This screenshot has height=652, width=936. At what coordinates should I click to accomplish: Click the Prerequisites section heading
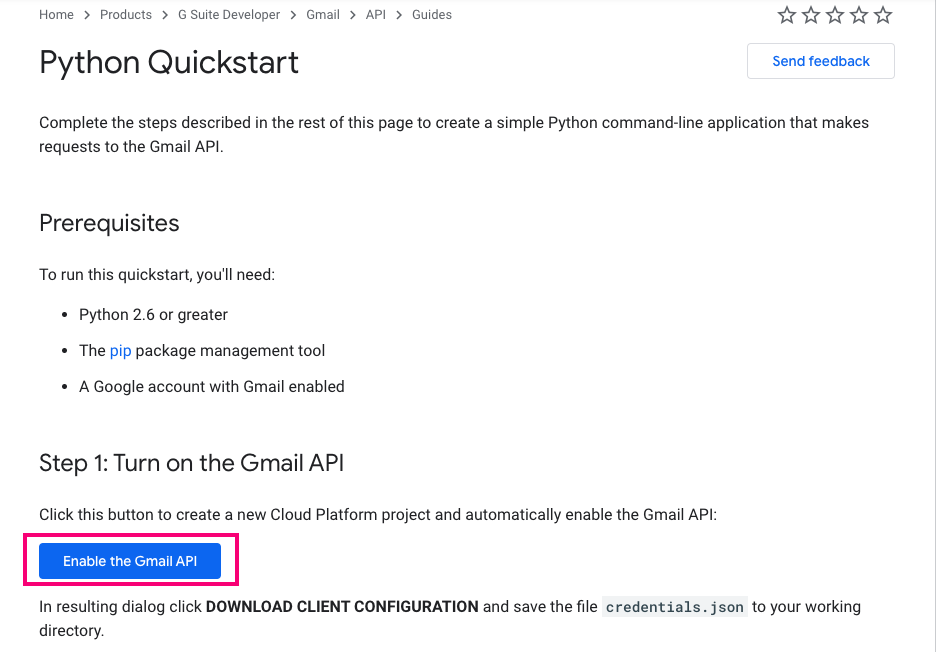[109, 223]
